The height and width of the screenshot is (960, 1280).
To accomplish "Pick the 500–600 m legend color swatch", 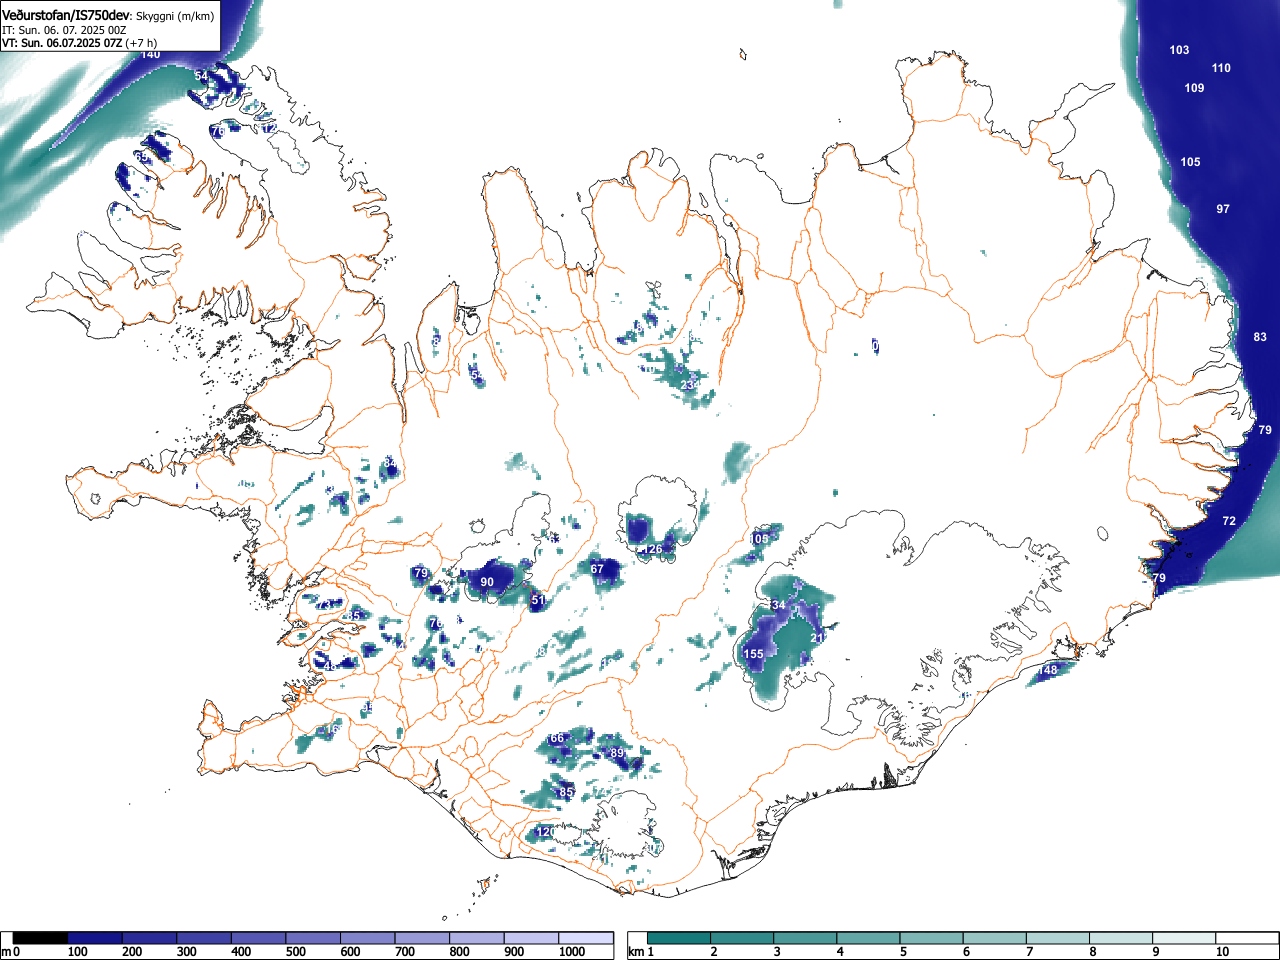I will coord(313,938).
